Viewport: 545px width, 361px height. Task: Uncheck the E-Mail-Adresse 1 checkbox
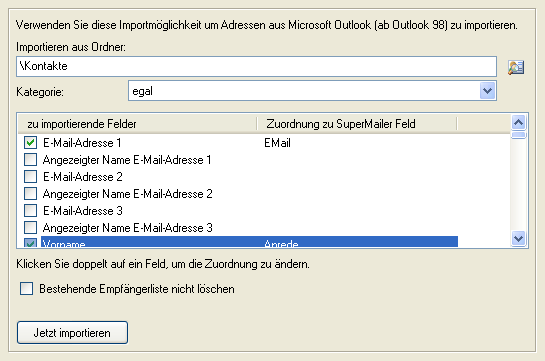point(30,142)
